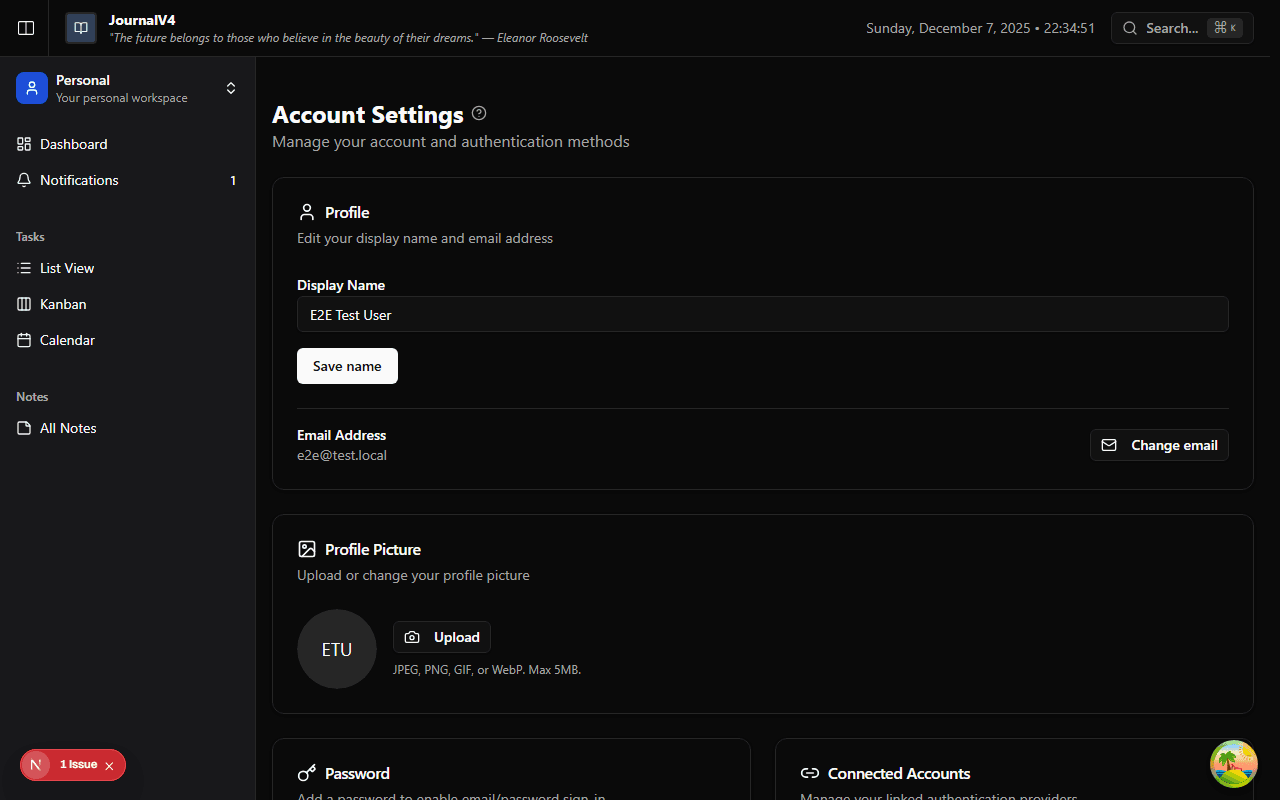Click the key icon in Password section
This screenshot has height=800, width=1280.
(x=307, y=772)
